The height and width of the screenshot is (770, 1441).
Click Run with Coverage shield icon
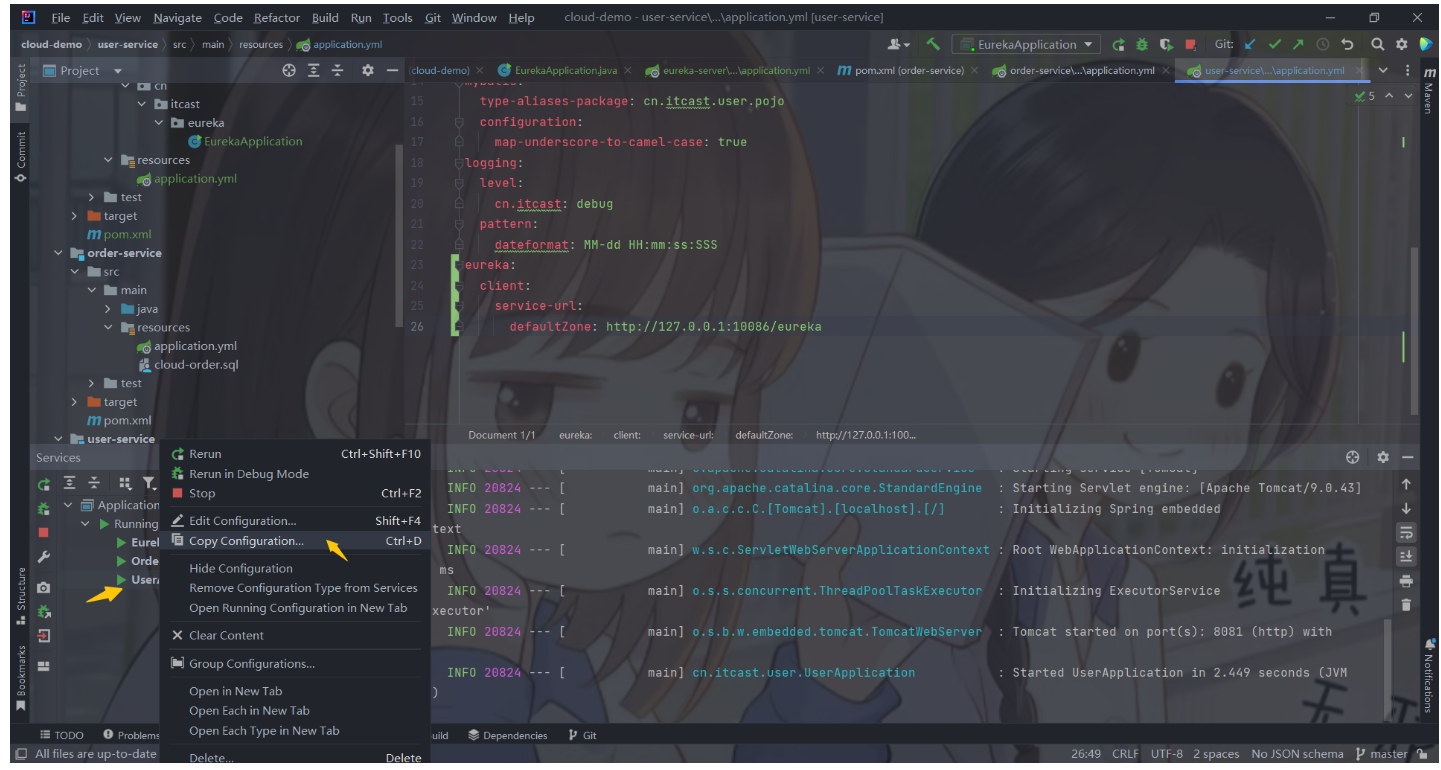(1165, 44)
